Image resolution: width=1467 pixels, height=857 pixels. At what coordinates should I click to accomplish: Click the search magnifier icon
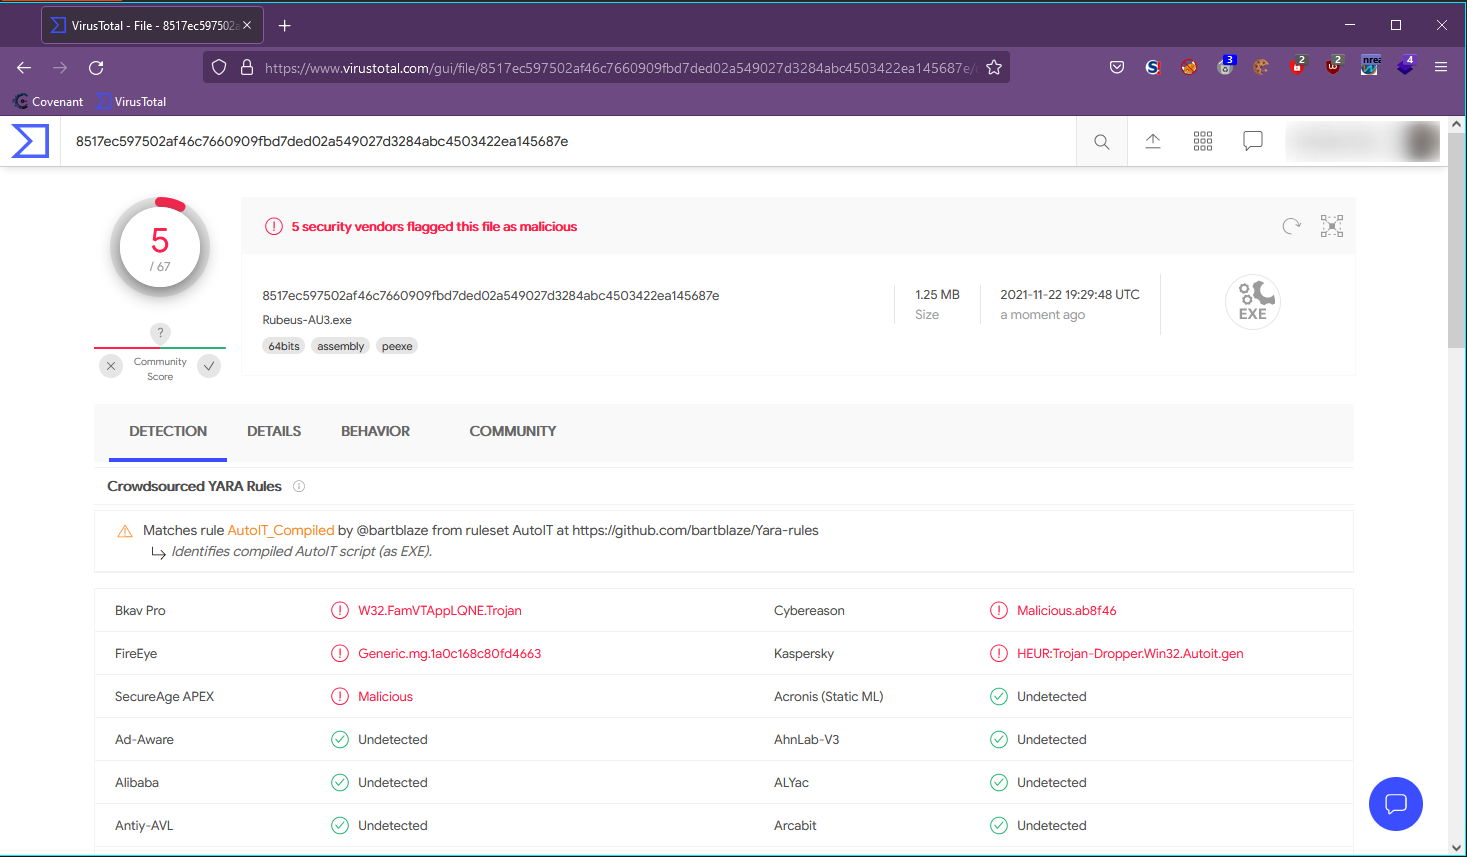click(1102, 142)
